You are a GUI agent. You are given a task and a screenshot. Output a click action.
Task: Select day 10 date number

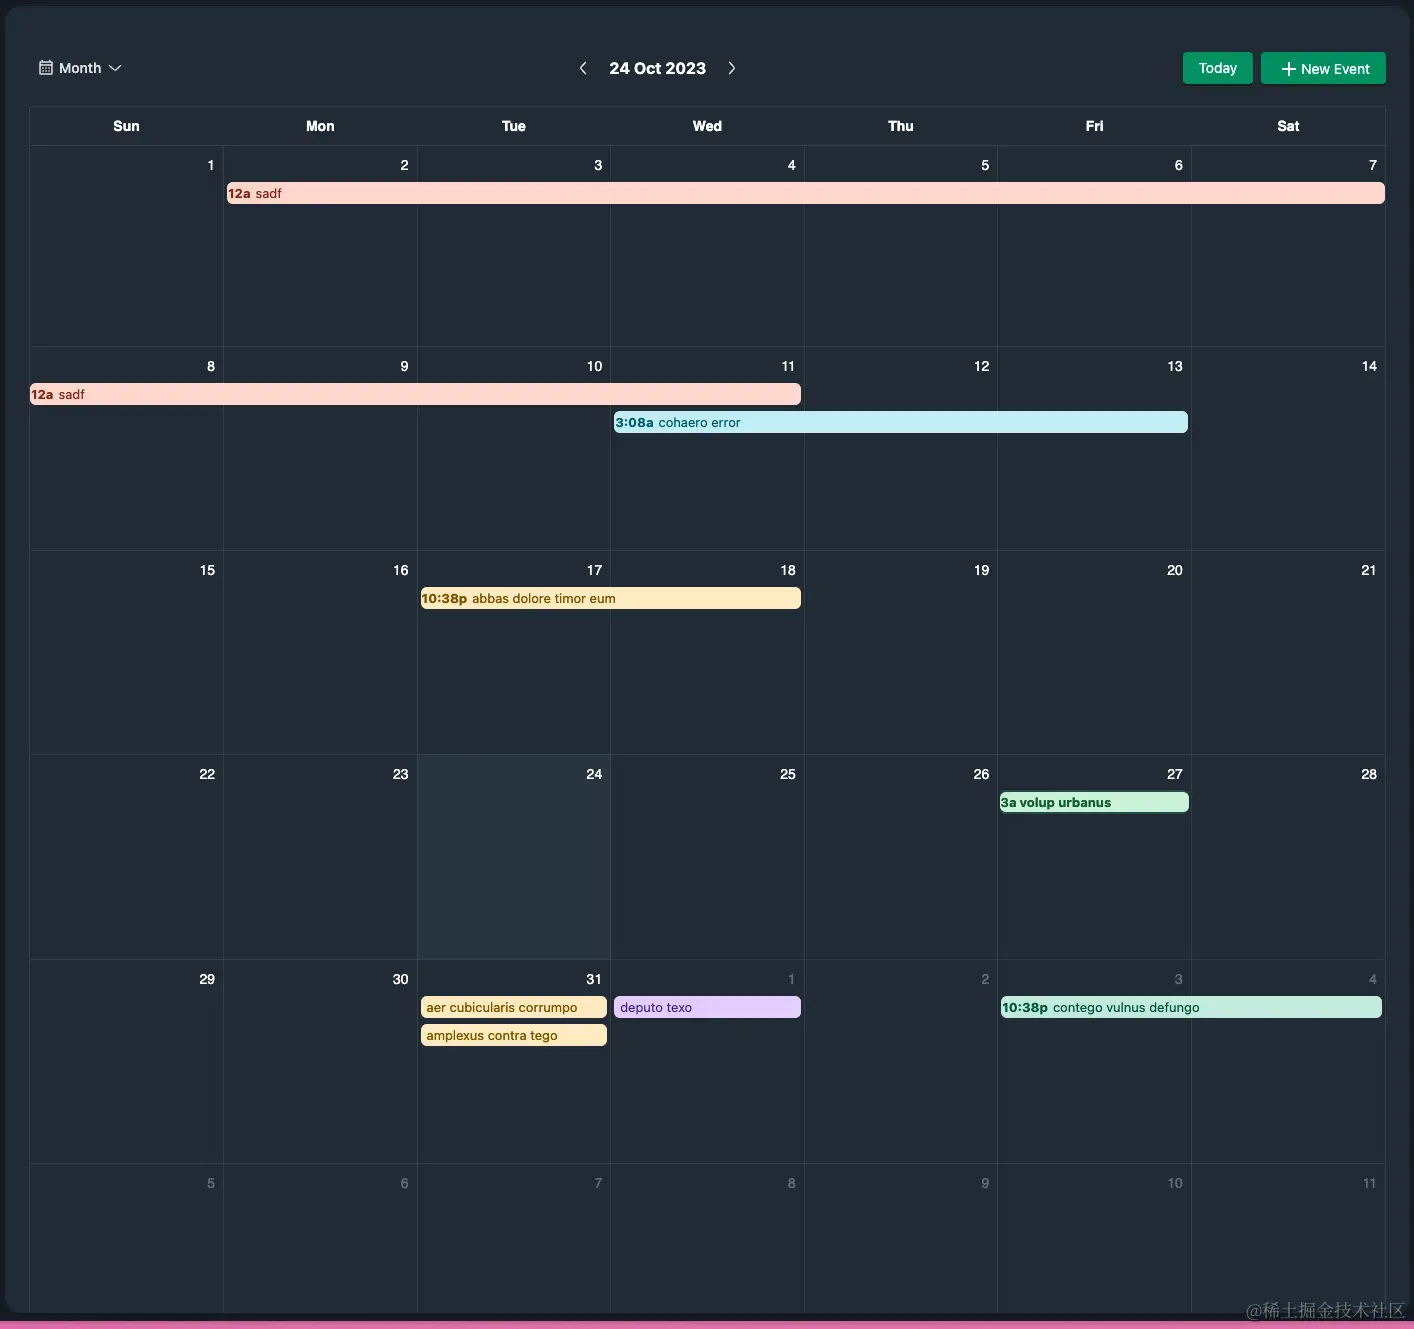(595, 366)
